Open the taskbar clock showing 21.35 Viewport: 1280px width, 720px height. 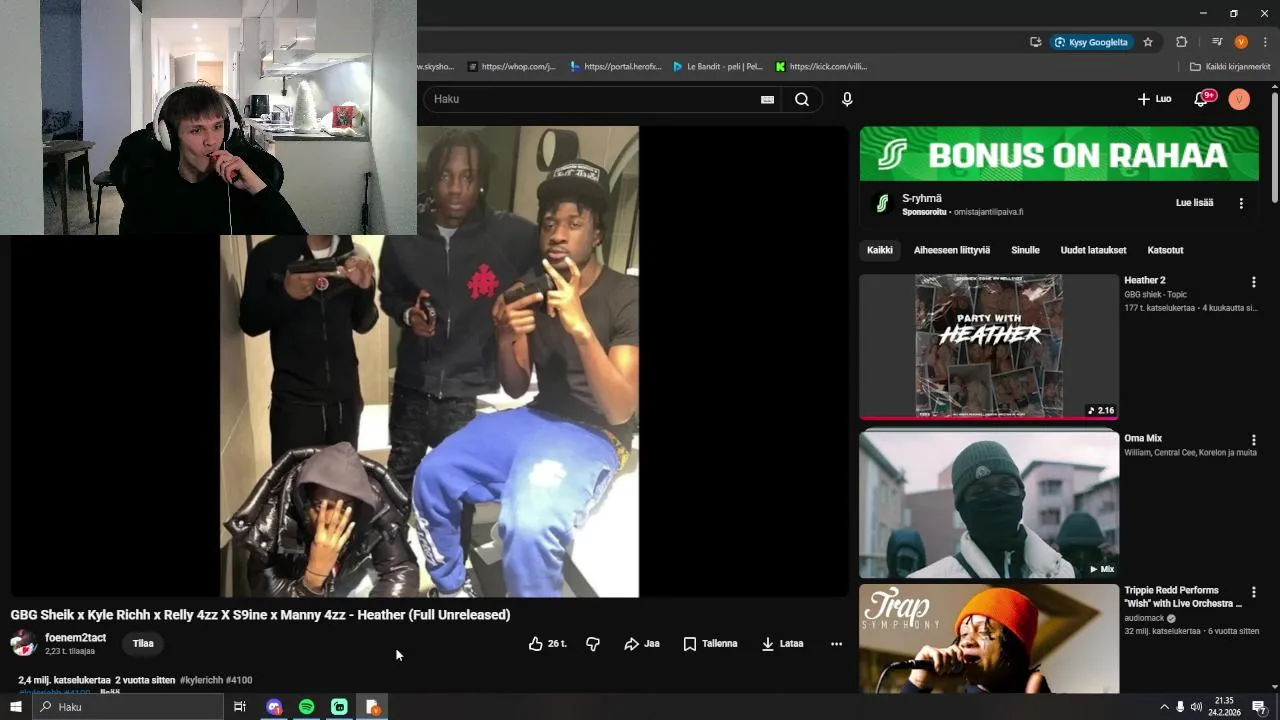click(x=1225, y=707)
